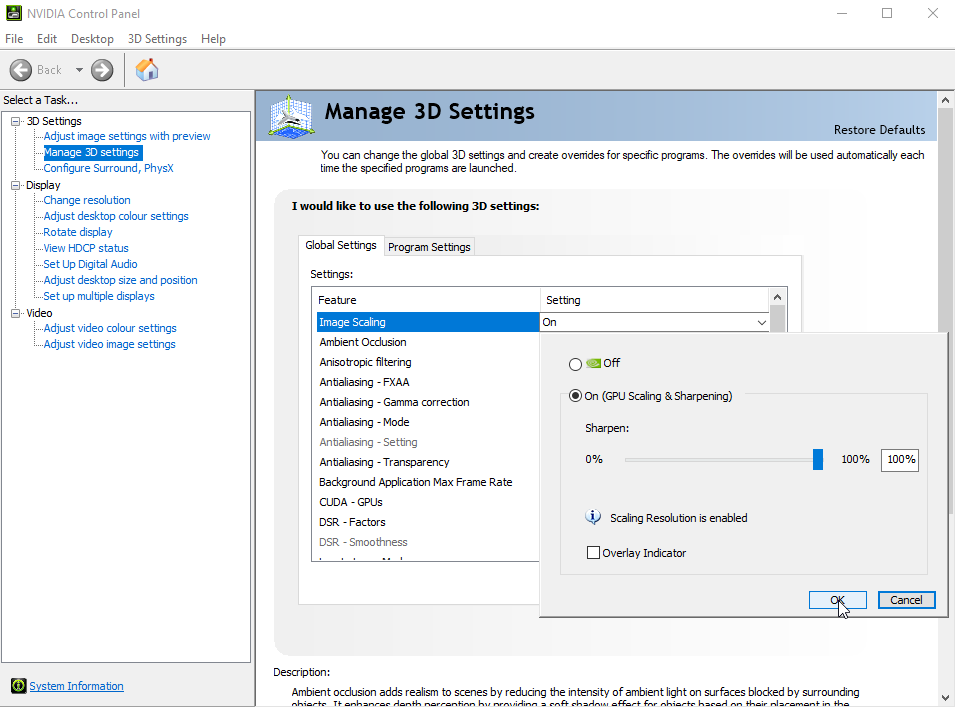This screenshot has width=955, height=707.
Task: Click the Back arrow icon in toolbar
Action: (22, 70)
